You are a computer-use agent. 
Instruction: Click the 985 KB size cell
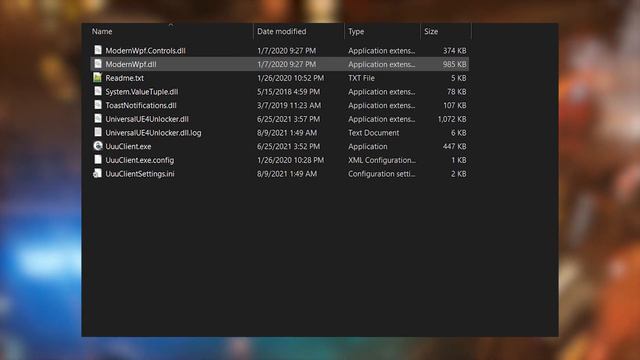coord(455,64)
